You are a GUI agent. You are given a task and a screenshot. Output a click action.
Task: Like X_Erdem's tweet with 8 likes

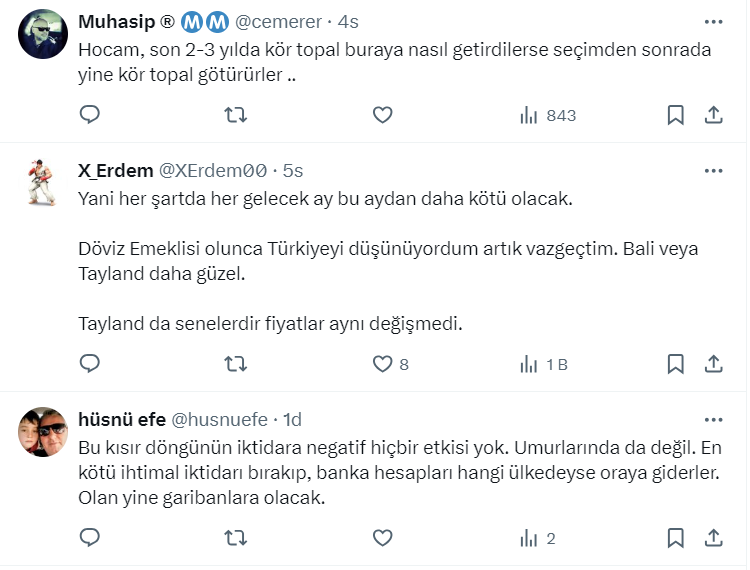382,364
